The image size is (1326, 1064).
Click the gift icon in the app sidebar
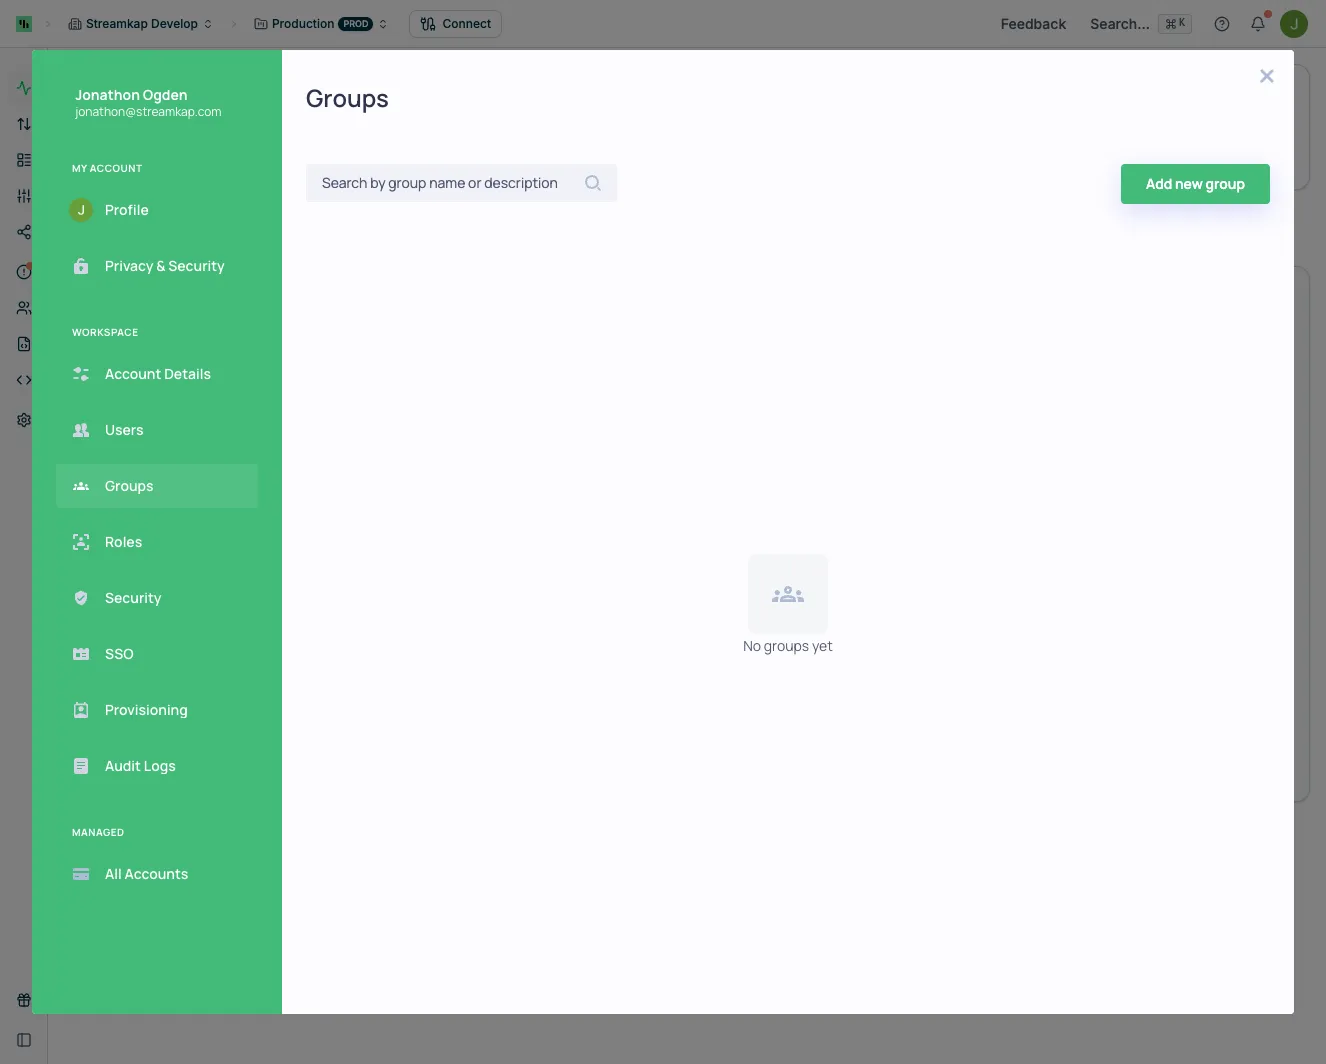24,1000
